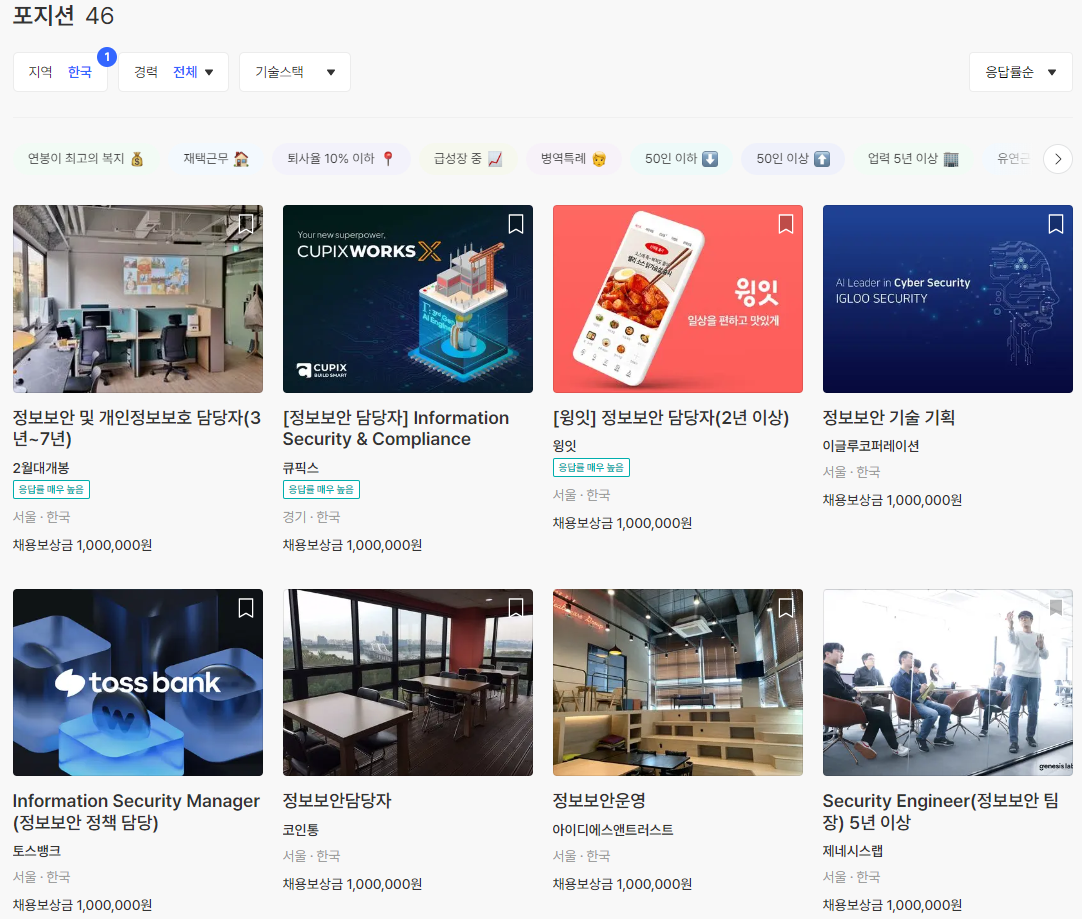Click company name 토스뱅크

[x=37, y=851]
